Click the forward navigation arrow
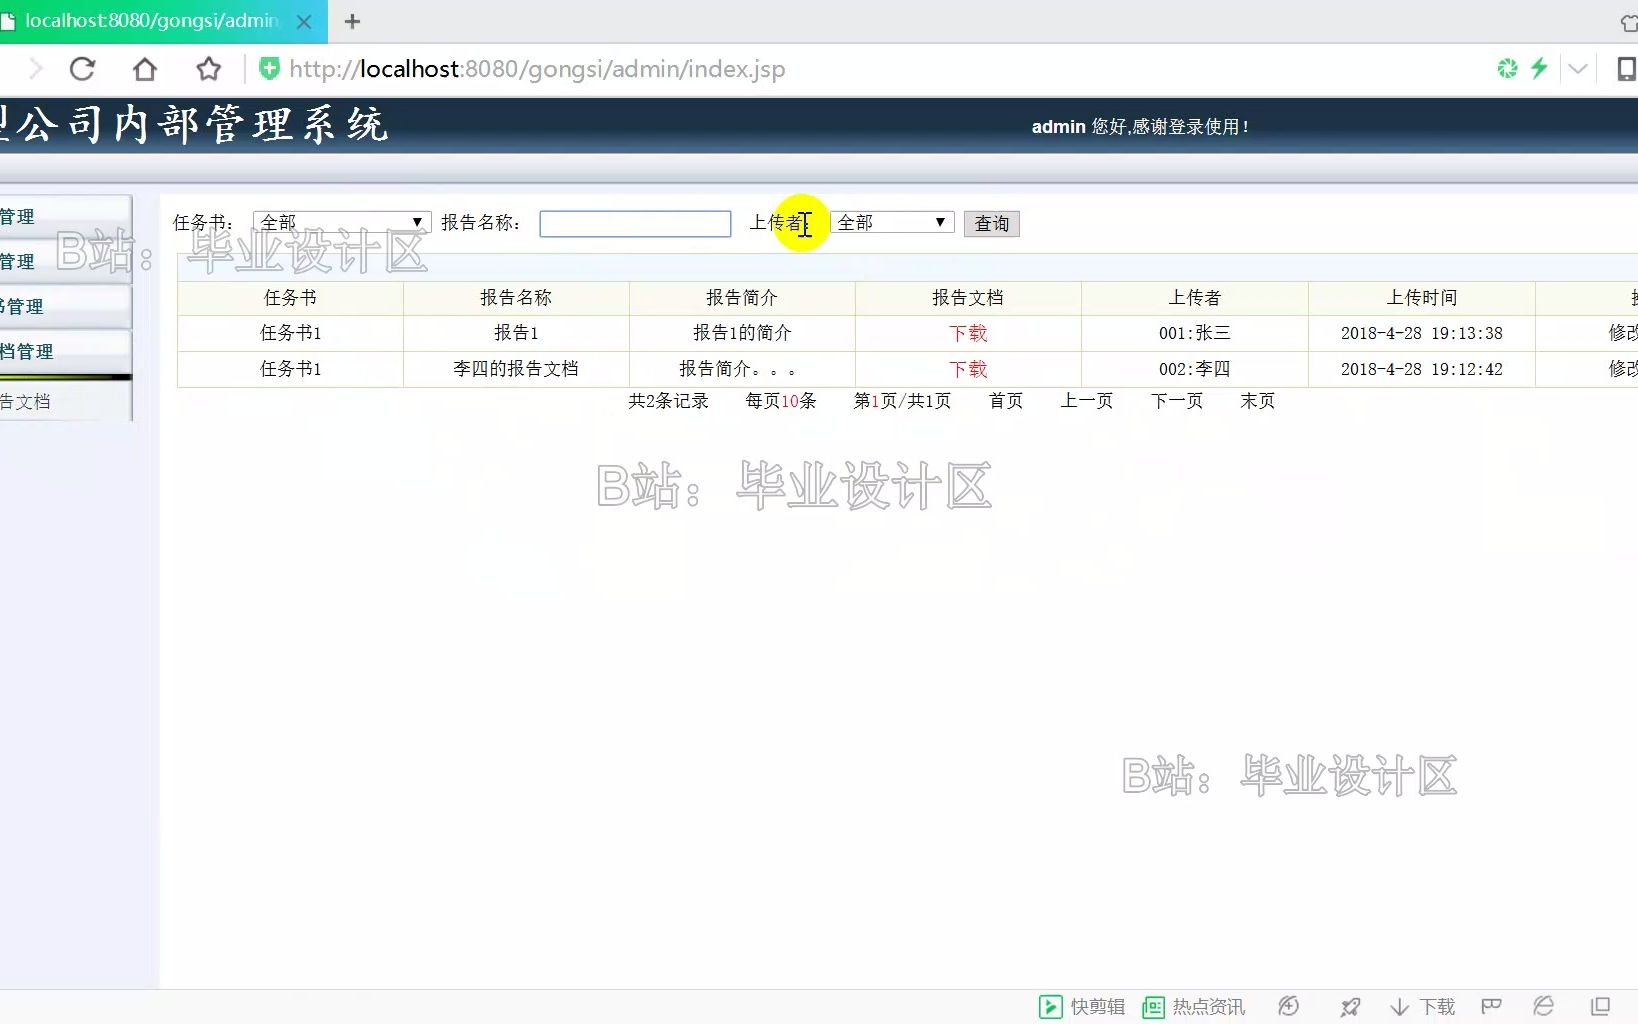This screenshot has width=1638, height=1024. [x=36, y=69]
